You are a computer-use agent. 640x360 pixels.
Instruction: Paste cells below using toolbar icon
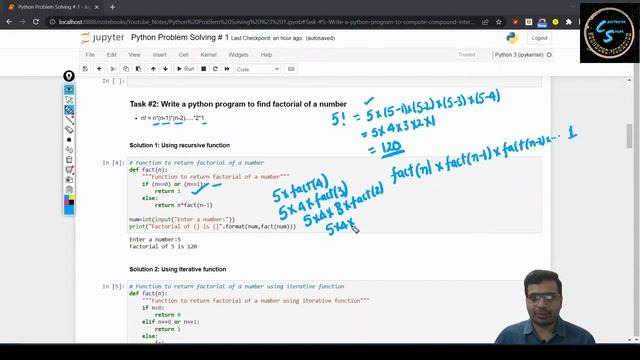click(x=138, y=69)
